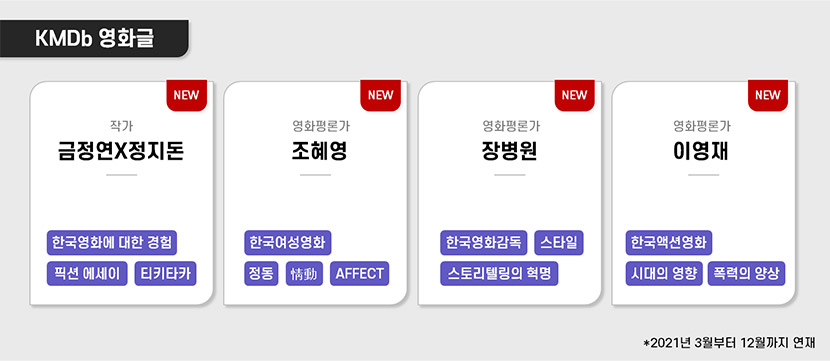Click the 한국여성영화 tag
The image size is (830, 361).
[x=287, y=242]
